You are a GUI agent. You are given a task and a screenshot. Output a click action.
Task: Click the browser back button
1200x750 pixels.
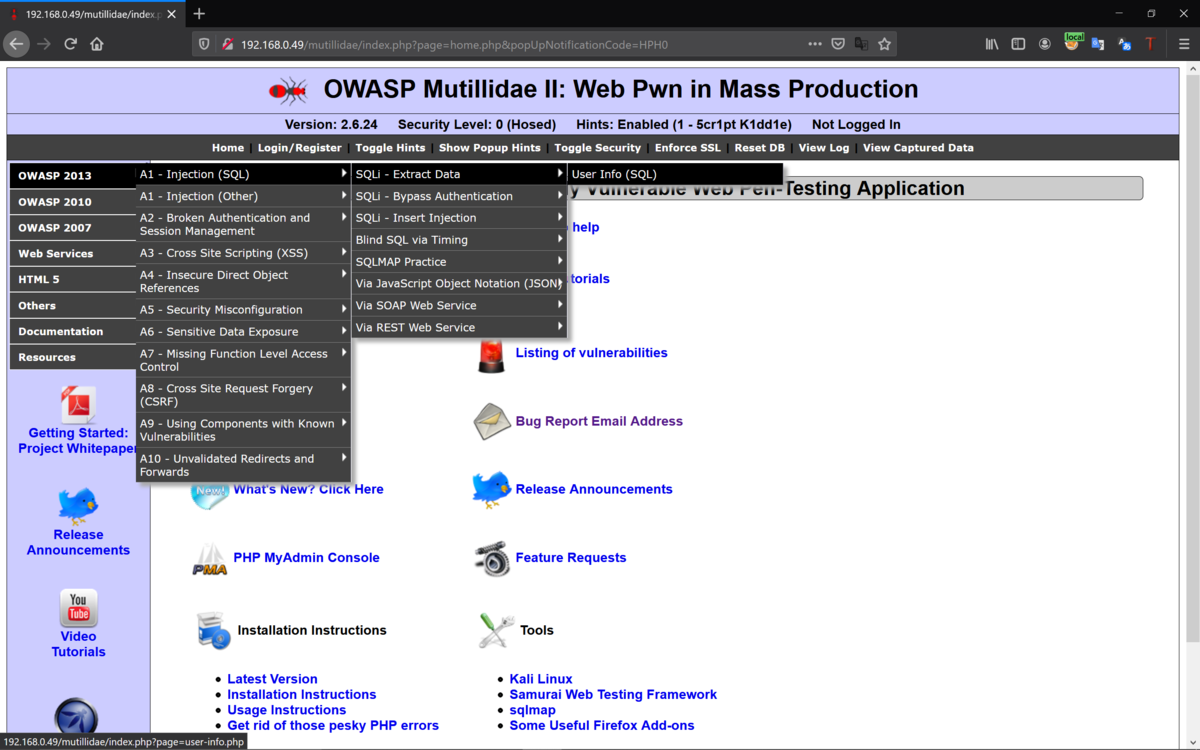(16, 44)
